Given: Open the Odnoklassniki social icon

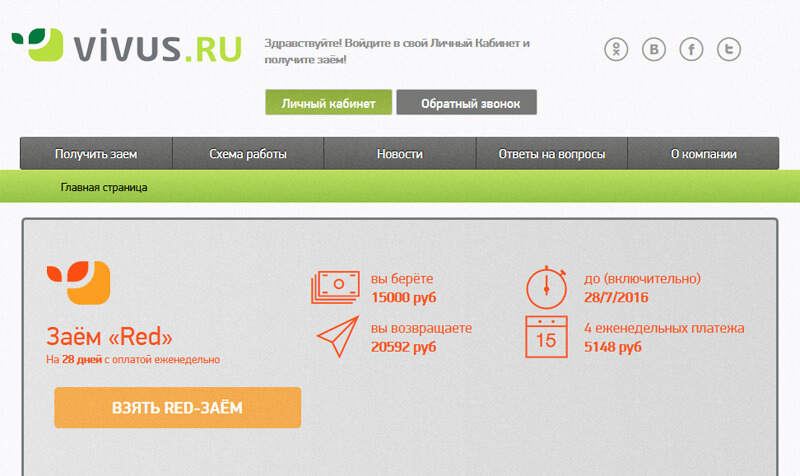Looking at the screenshot, I should [616, 49].
